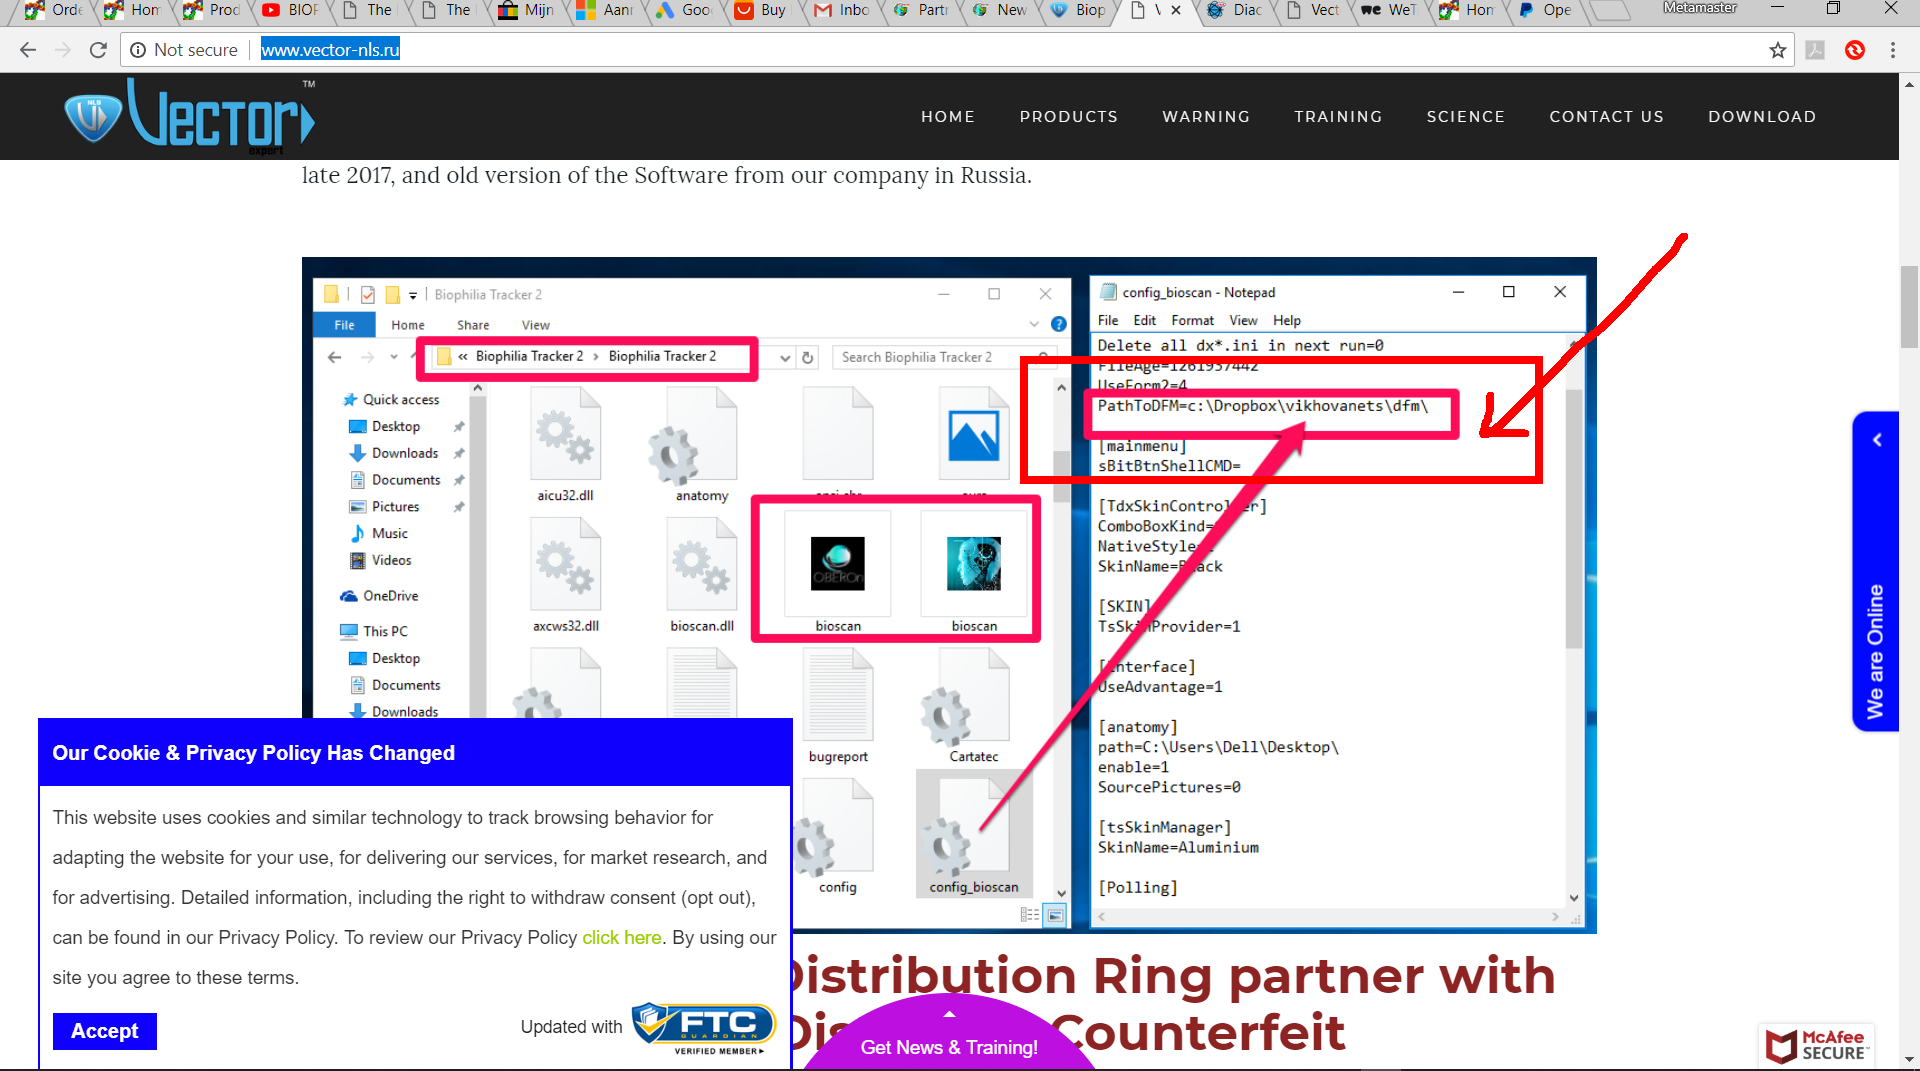This screenshot has height=1071, width=1920.
Task: Click the McAfee Secure badge
Action: 1816,1045
